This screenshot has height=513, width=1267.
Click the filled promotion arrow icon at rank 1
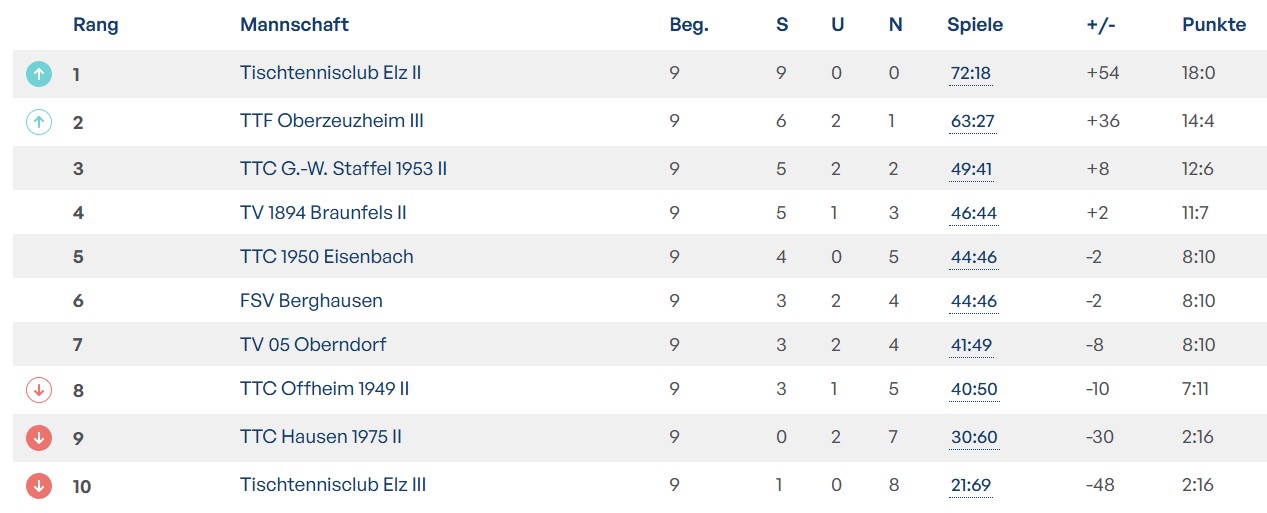point(38,73)
